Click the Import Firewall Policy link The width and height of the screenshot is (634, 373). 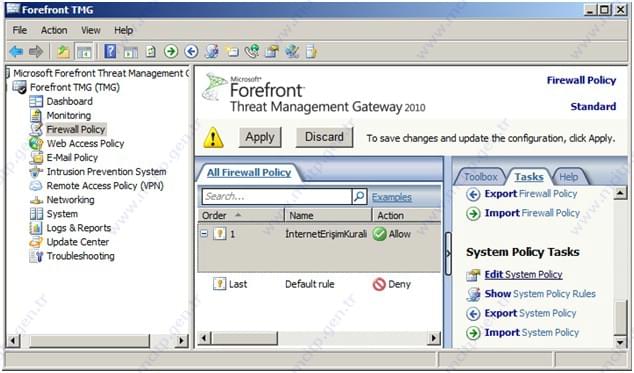(x=532, y=213)
